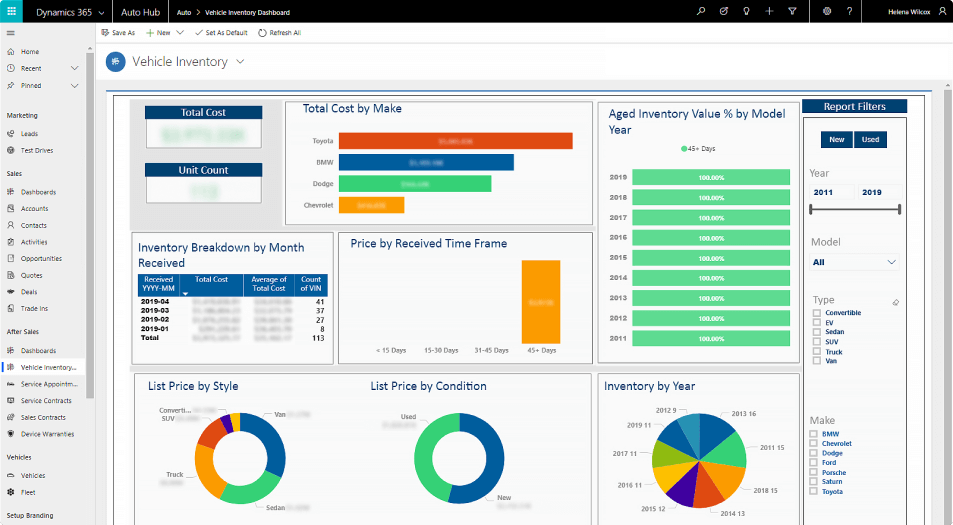Open Service Appointments in sidebar
Viewport: 953px width, 525px height.
click(43, 384)
